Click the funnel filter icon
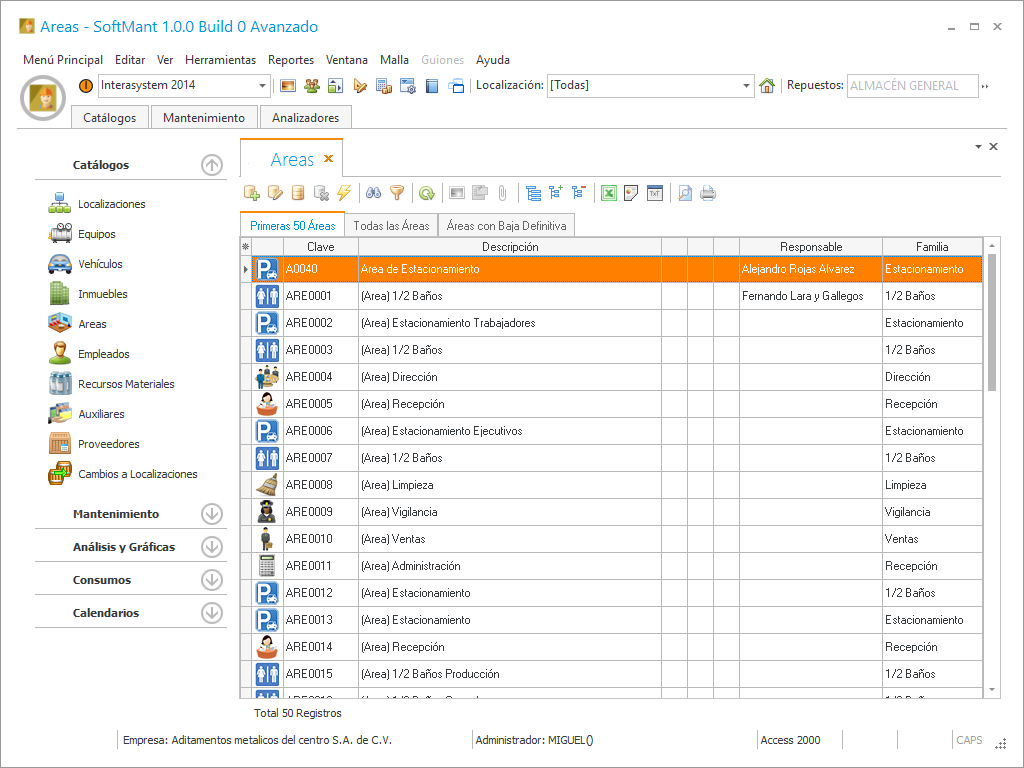The width and height of the screenshot is (1024, 768). tap(397, 193)
